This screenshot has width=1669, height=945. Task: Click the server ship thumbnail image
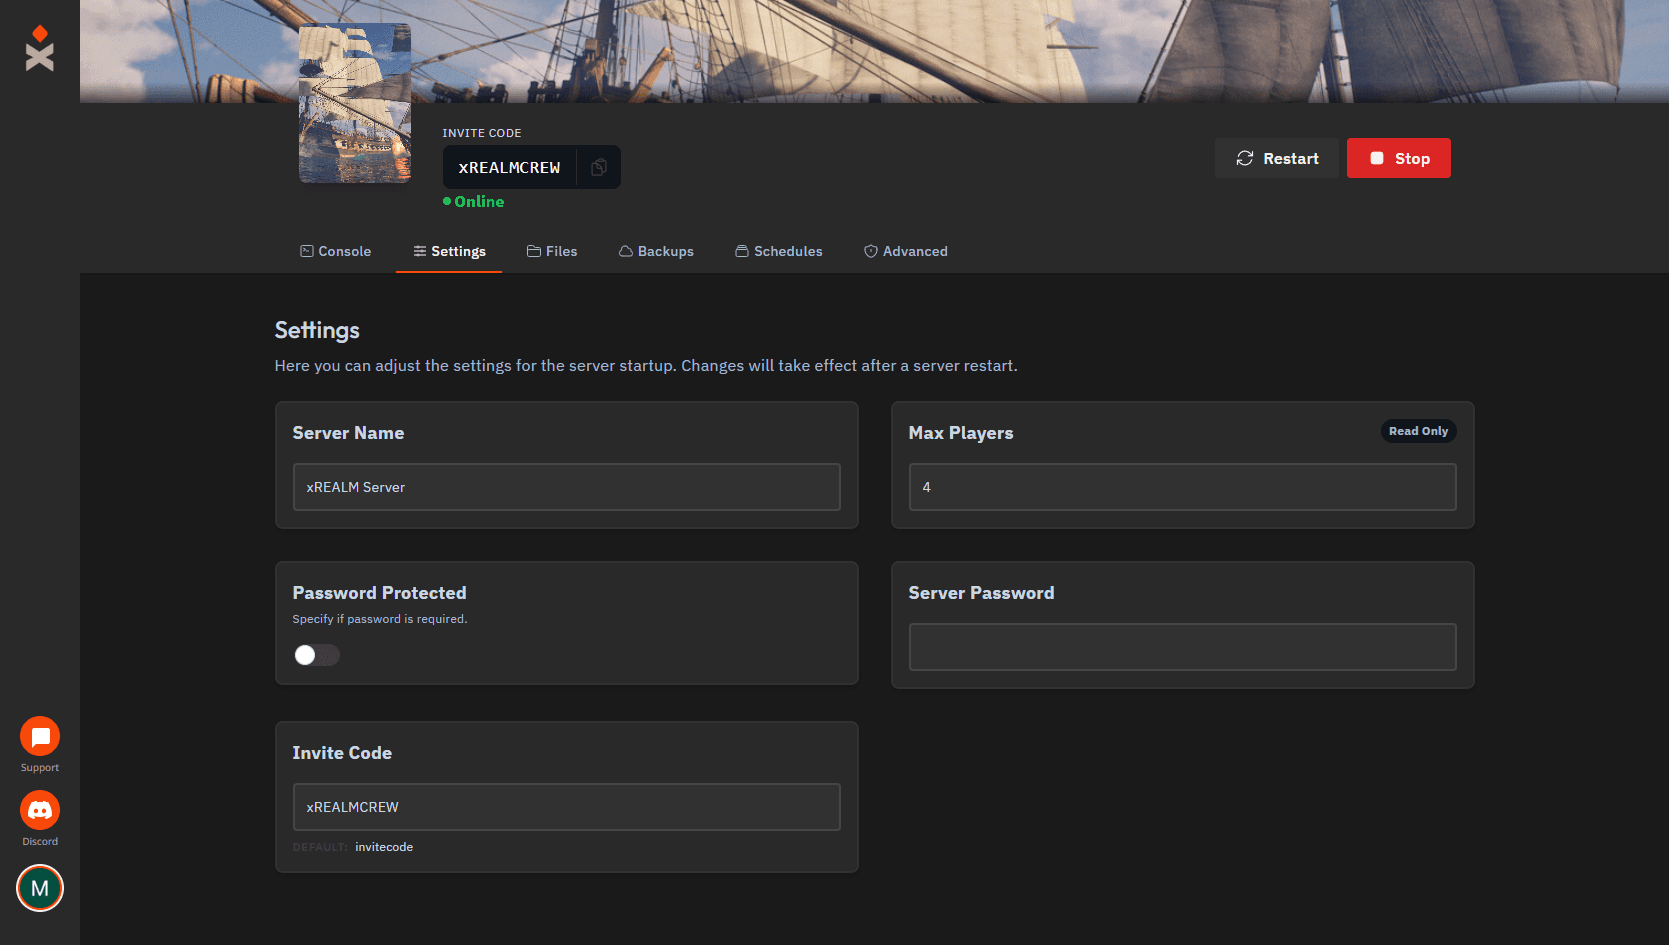point(355,103)
